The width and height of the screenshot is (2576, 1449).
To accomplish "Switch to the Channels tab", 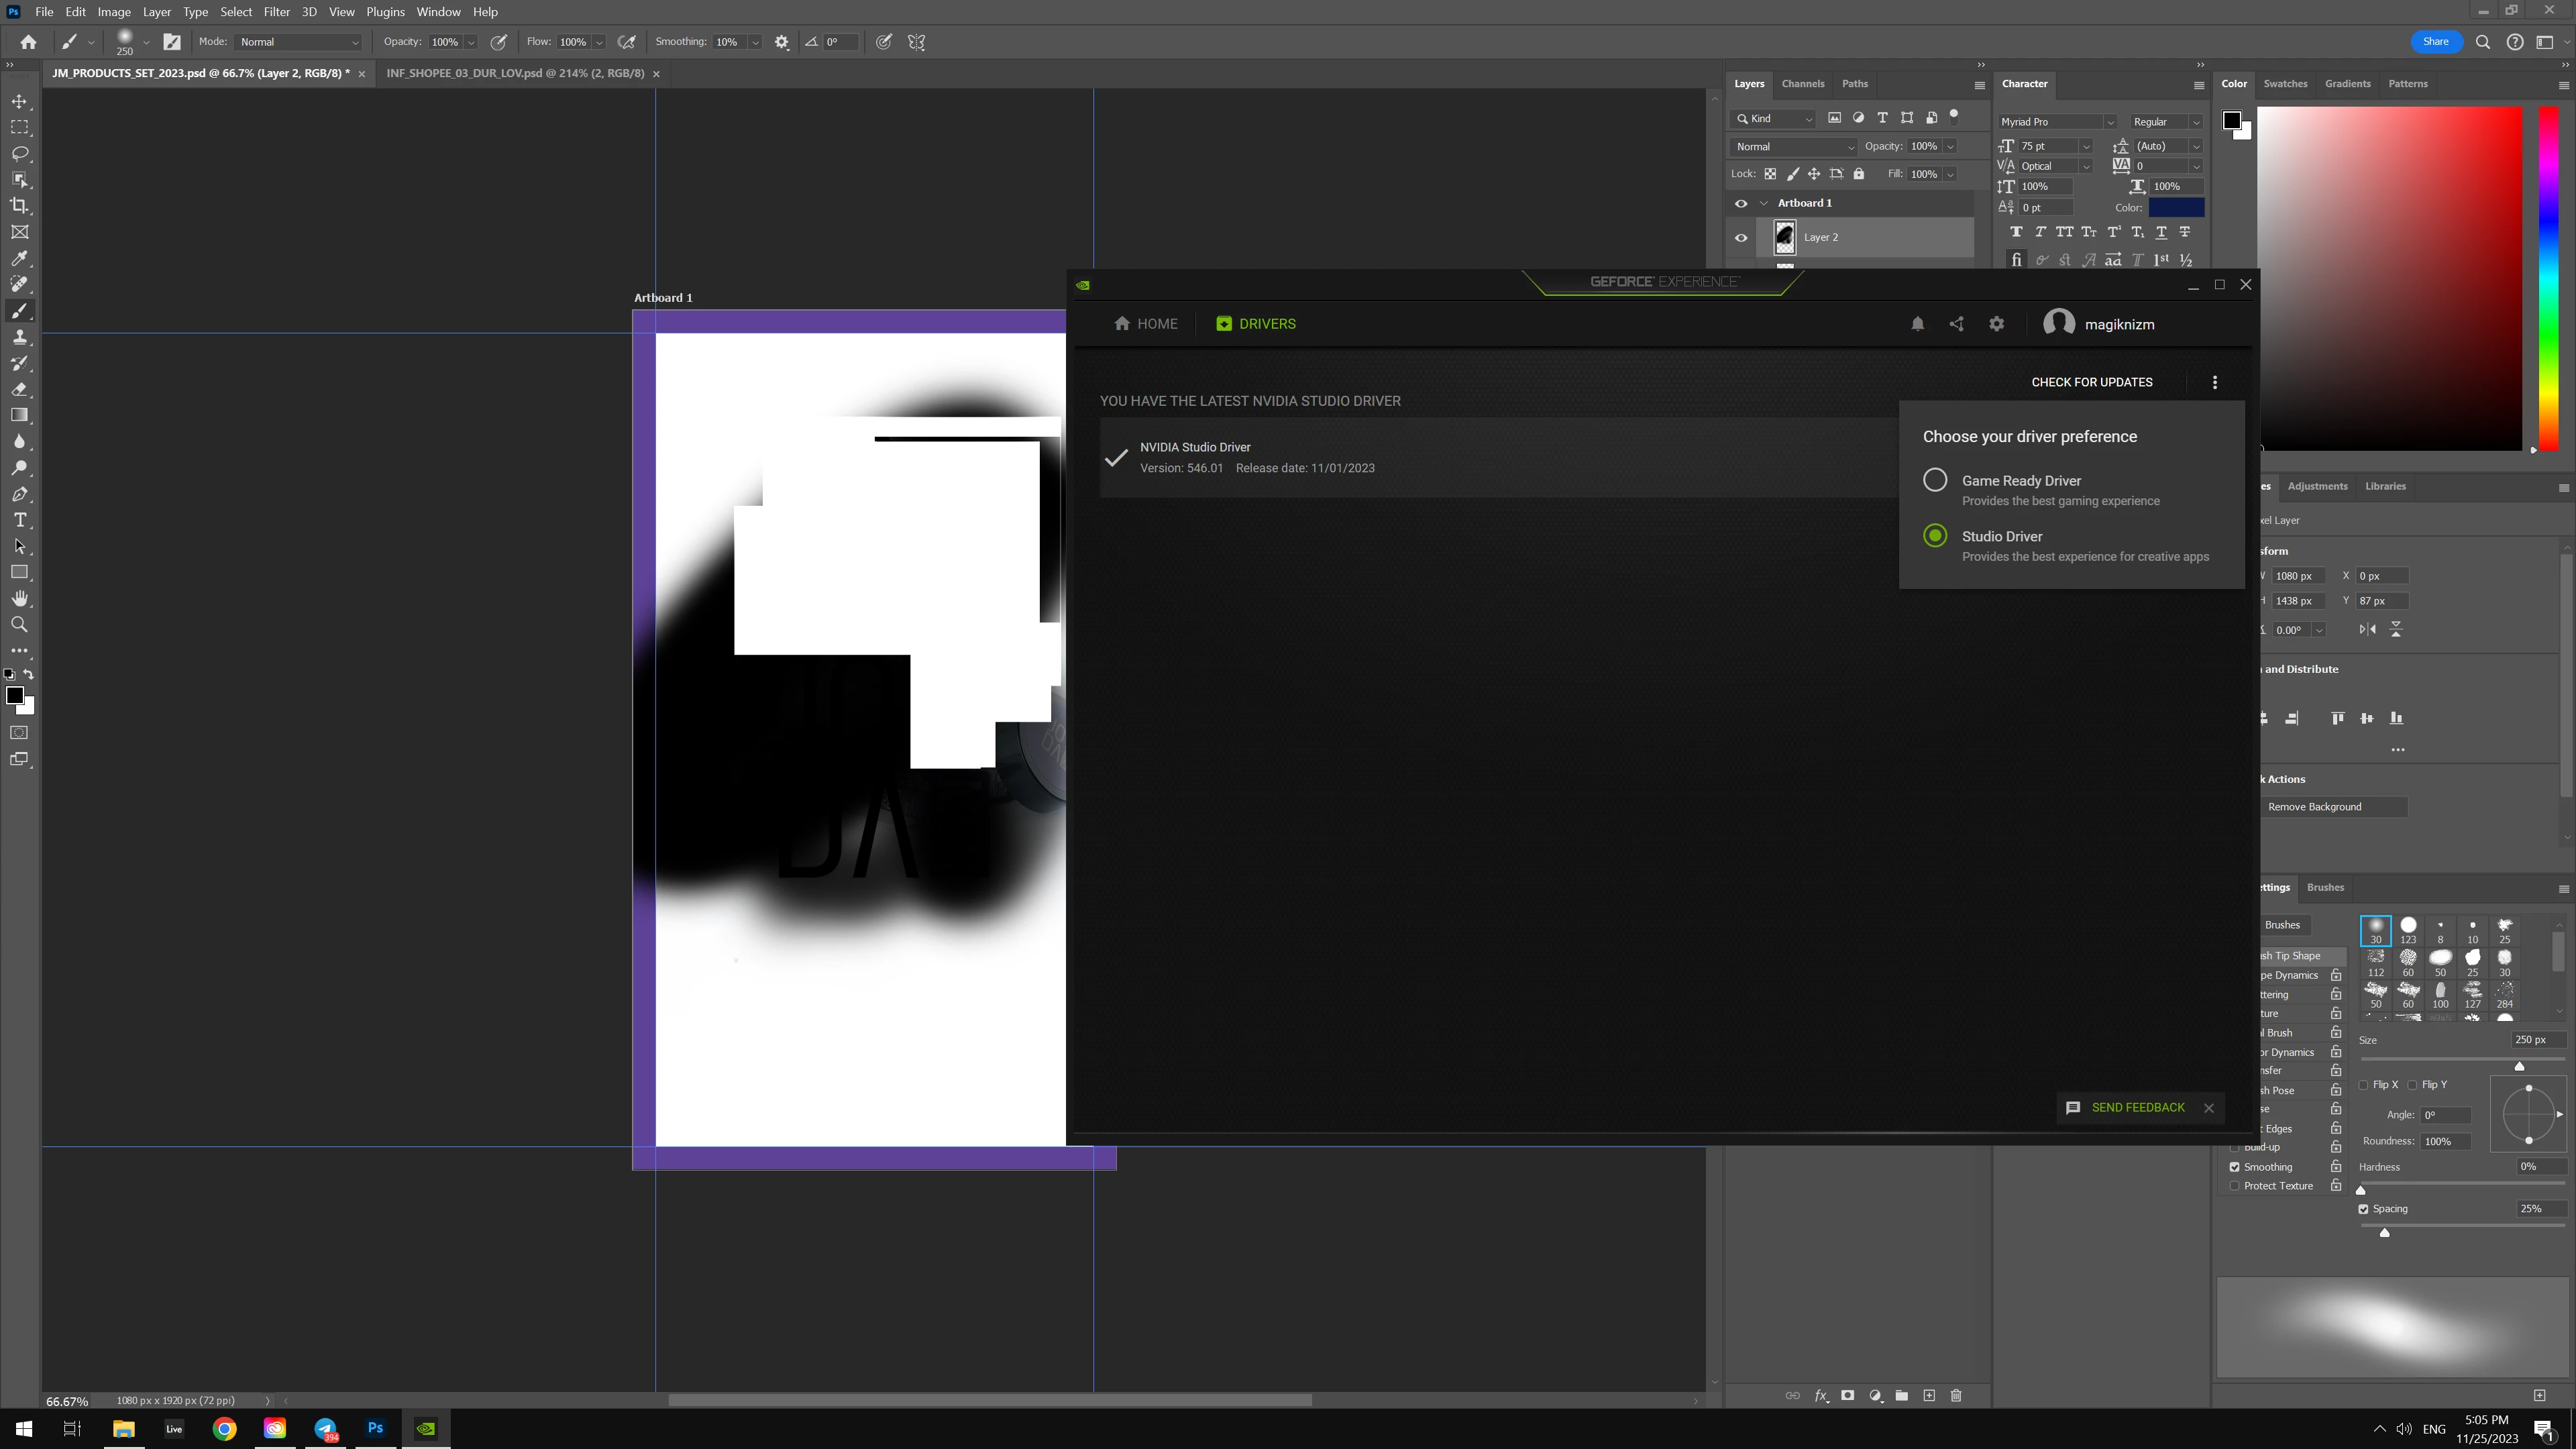I will tap(1802, 84).
